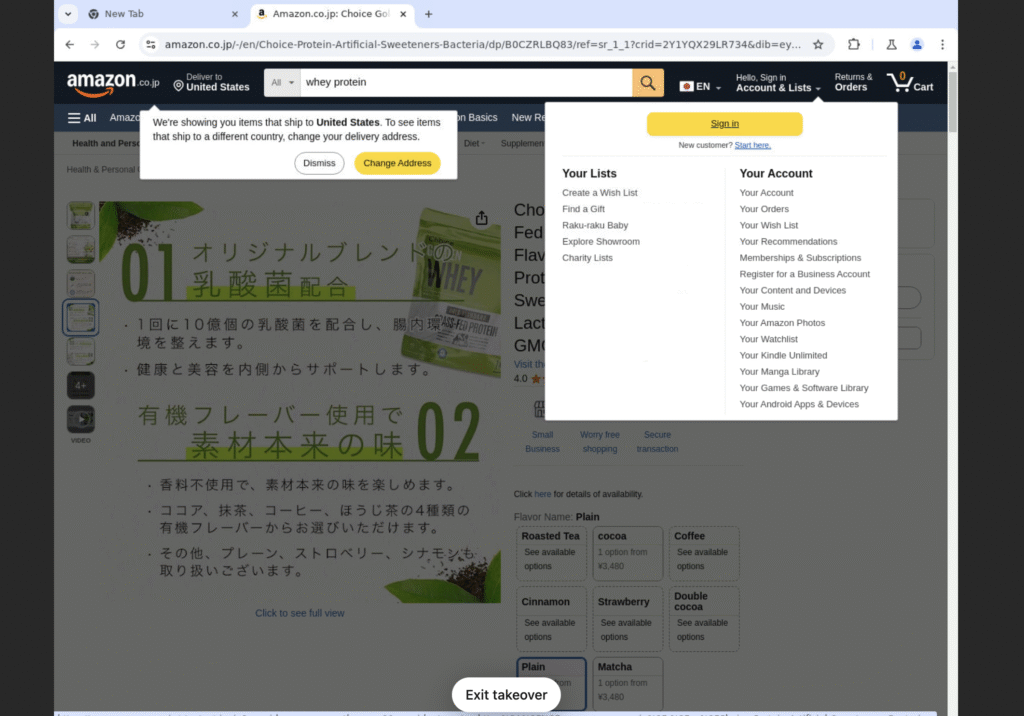Select Roasted Tea flavor option

[x=551, y=553]
